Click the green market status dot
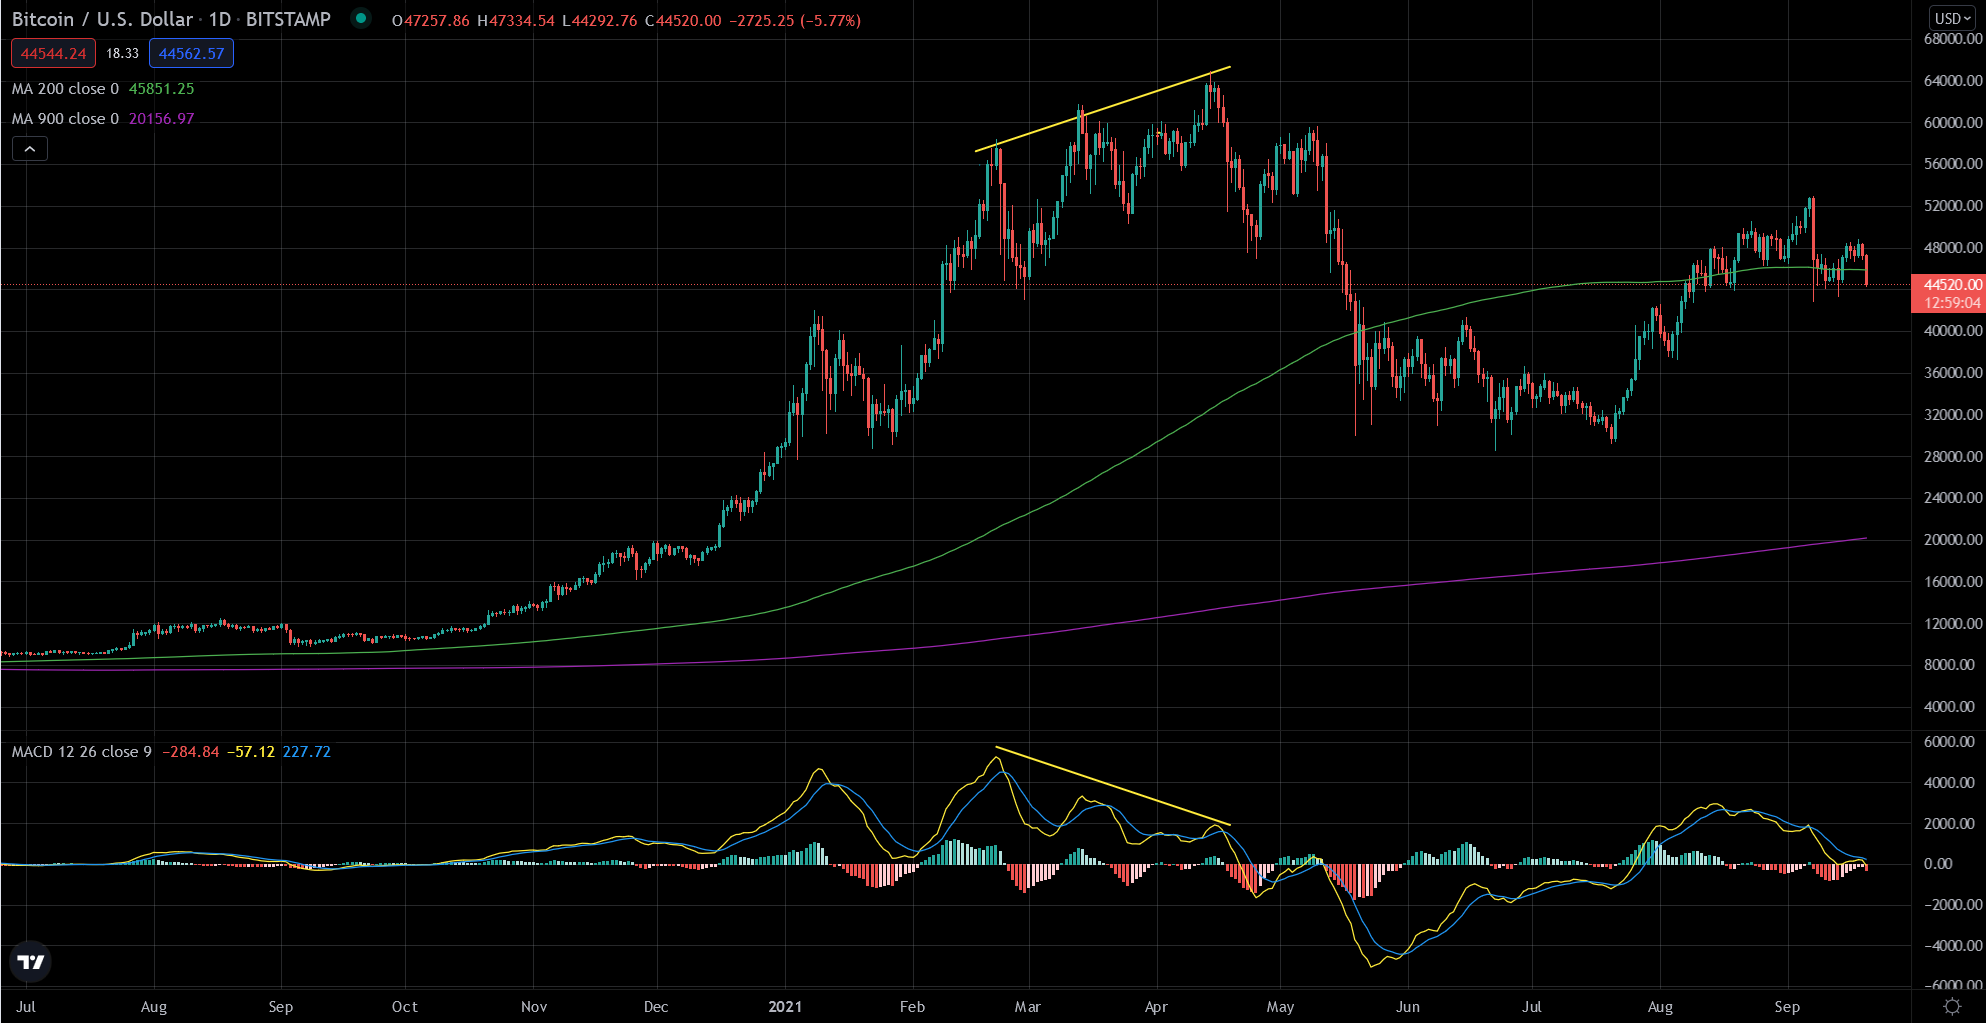Image resolution: width=1986 pixels, height=1023 pixels. 360,18
